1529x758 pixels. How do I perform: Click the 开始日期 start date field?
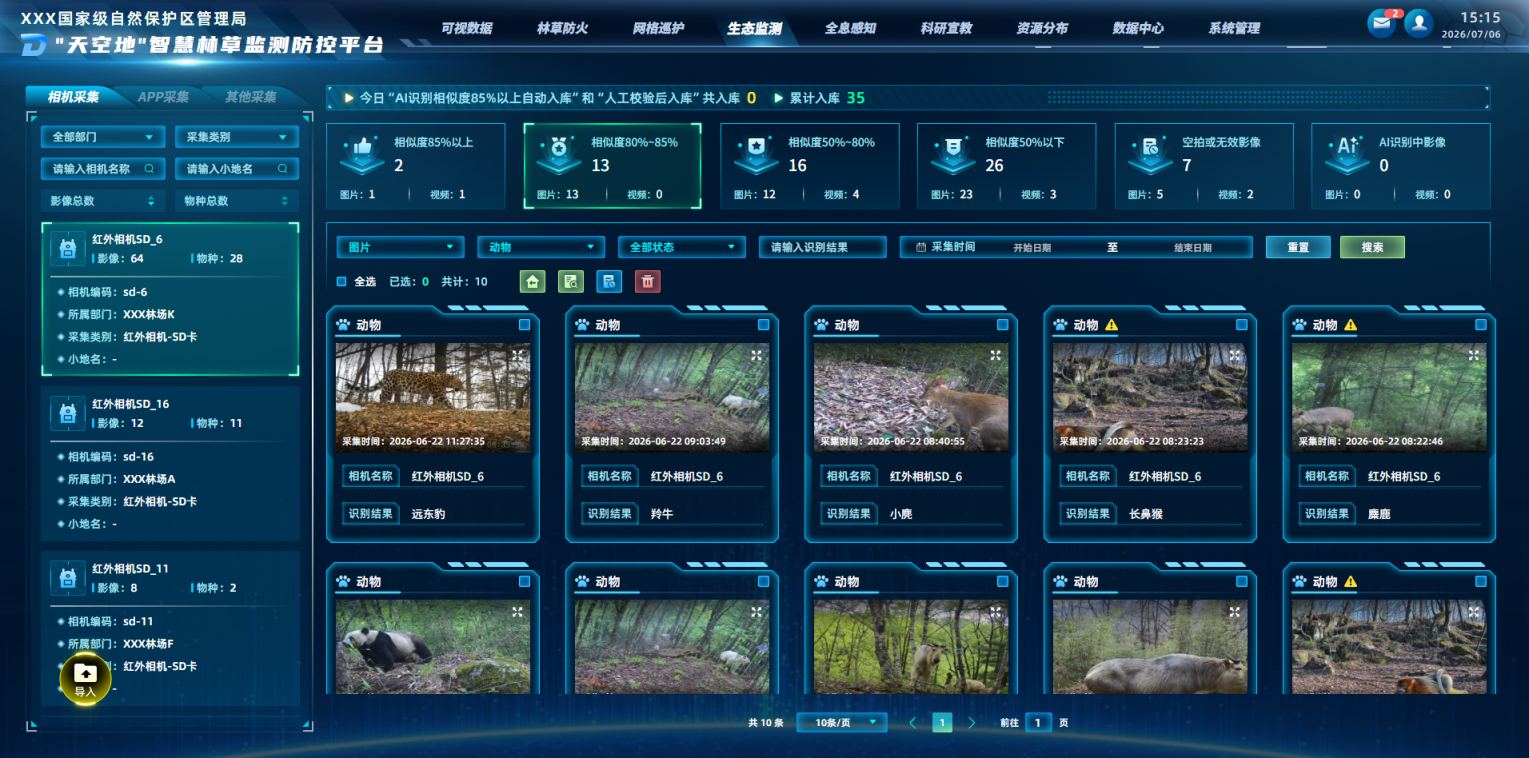coord(1032,247)
